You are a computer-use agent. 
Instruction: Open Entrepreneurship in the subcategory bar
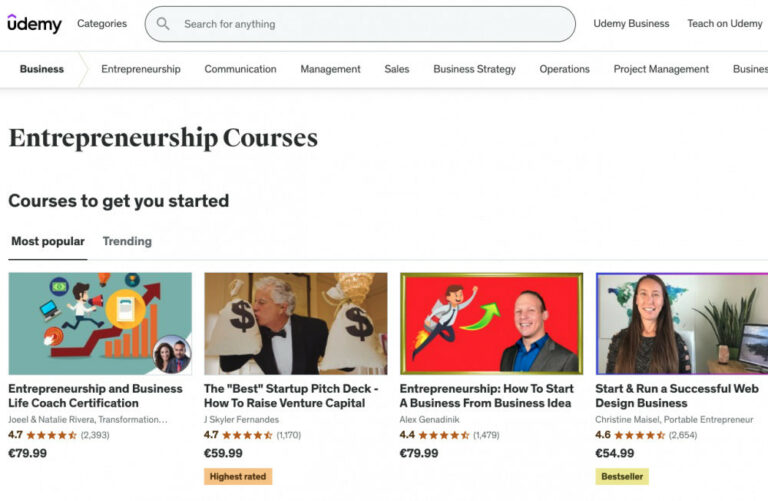(141, 69)
